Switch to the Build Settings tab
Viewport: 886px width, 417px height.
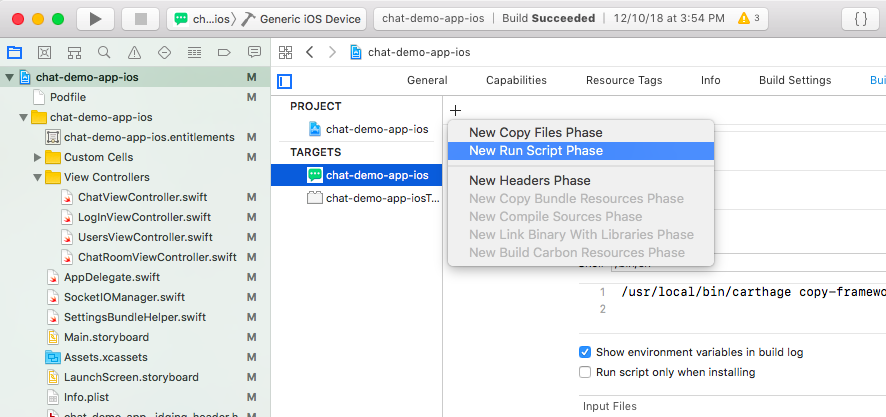click(x=795, y=80)
